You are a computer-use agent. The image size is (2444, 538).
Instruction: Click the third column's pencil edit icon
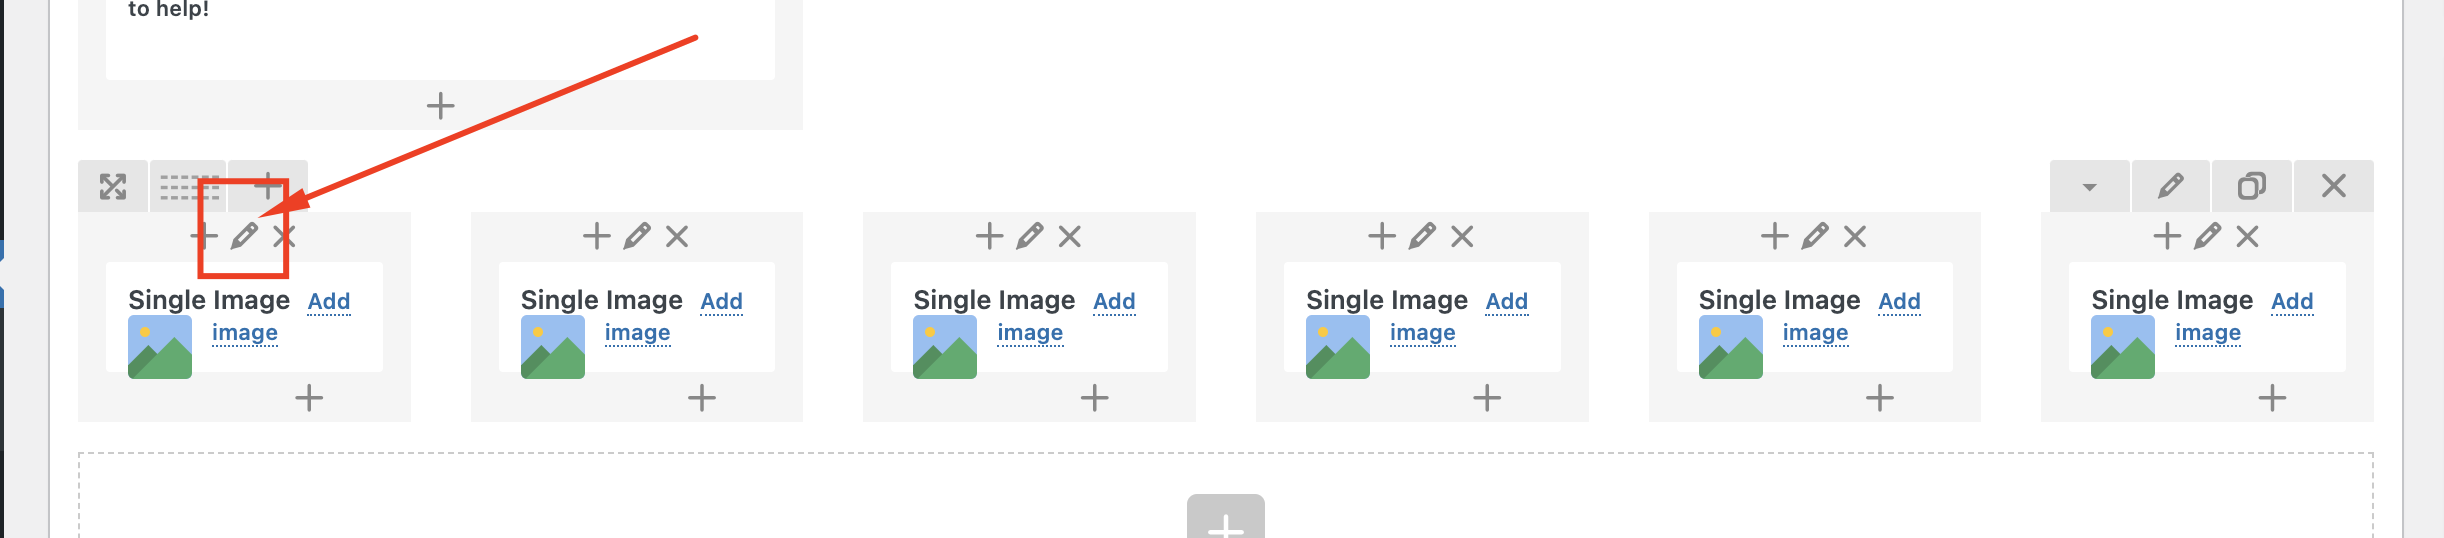[x=1029, y=236]
